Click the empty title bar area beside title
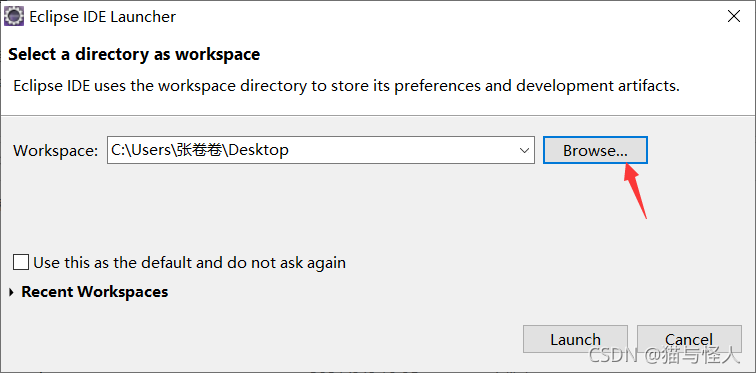756x373 pixels. tap(448, 17)
